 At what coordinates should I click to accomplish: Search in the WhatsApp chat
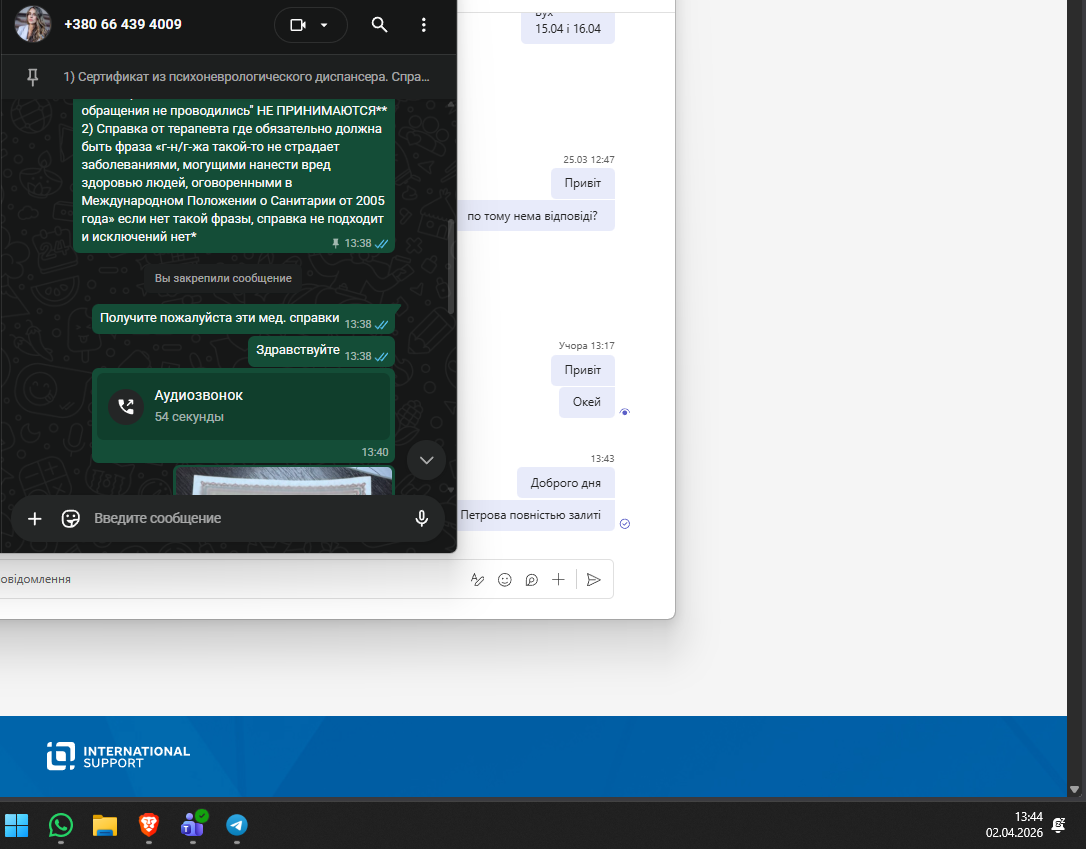pos(379,25)
